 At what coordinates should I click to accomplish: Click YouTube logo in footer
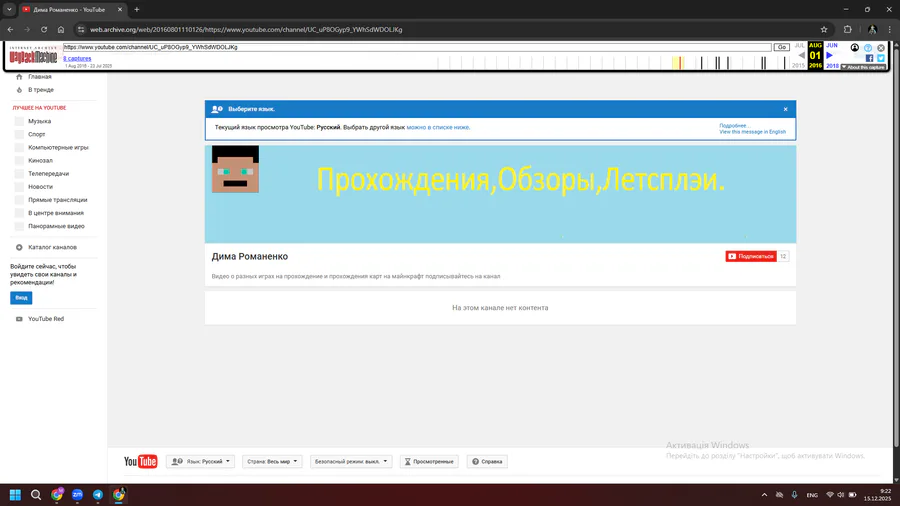(x=141, y=461)
